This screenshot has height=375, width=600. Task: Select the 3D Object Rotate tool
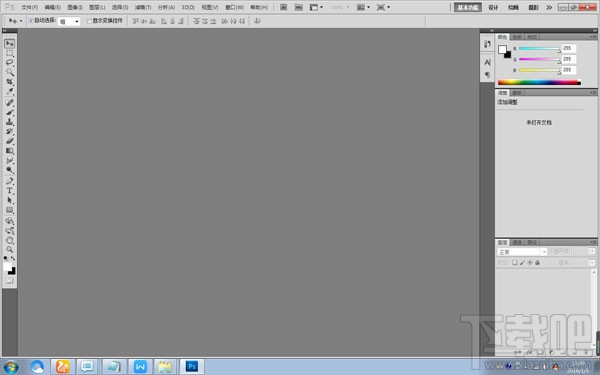10,221
